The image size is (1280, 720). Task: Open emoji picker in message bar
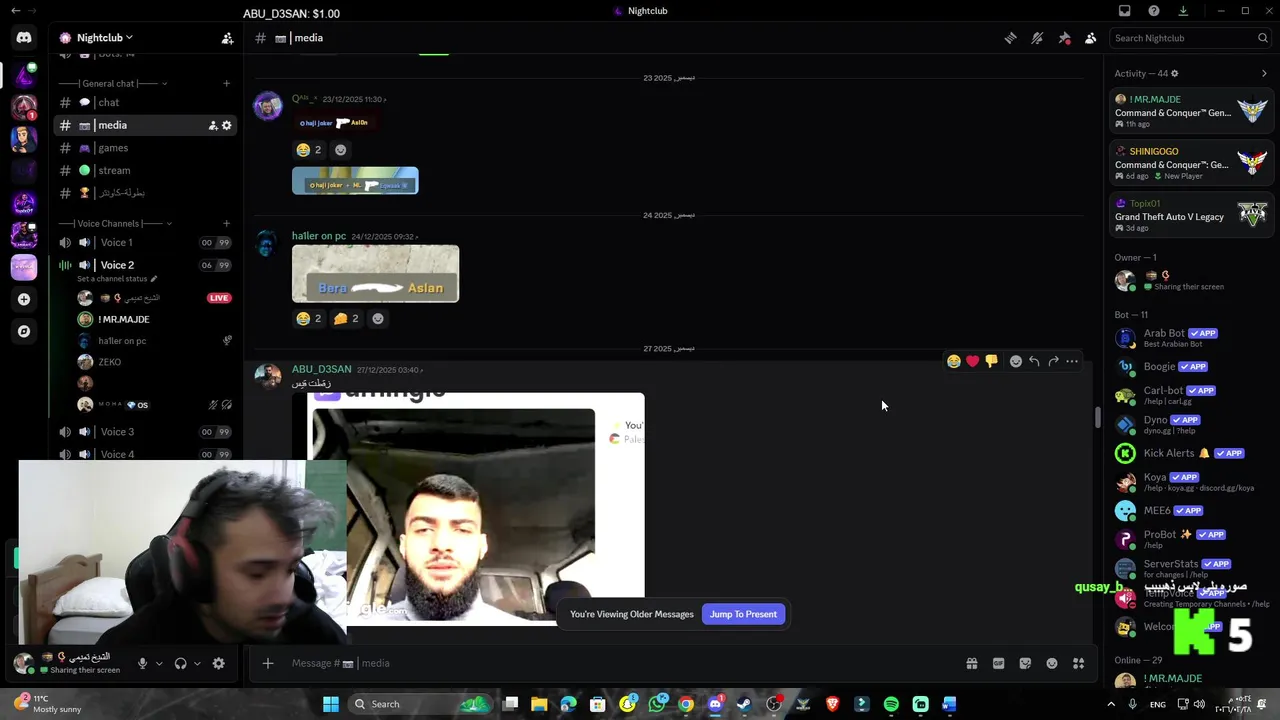(1051, 663)
